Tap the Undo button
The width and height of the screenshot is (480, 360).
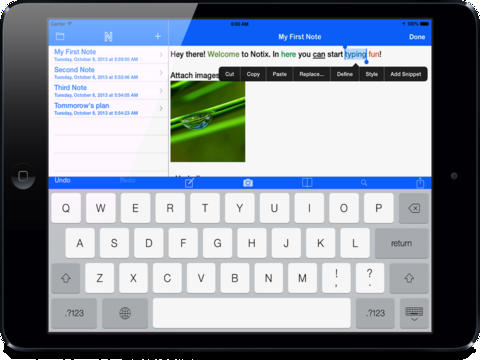coord(63,180)
